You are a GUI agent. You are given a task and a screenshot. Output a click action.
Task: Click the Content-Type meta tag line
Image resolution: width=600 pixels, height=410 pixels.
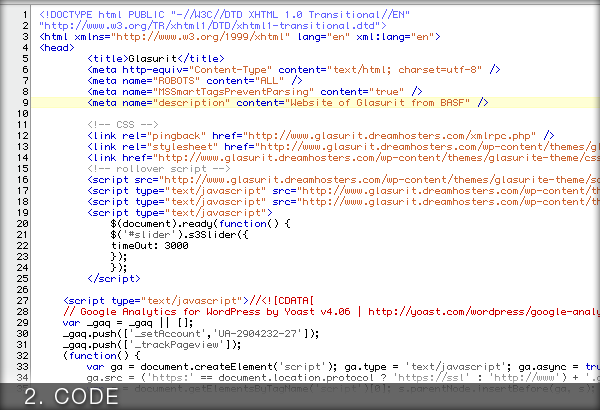[x=293, y=70]
